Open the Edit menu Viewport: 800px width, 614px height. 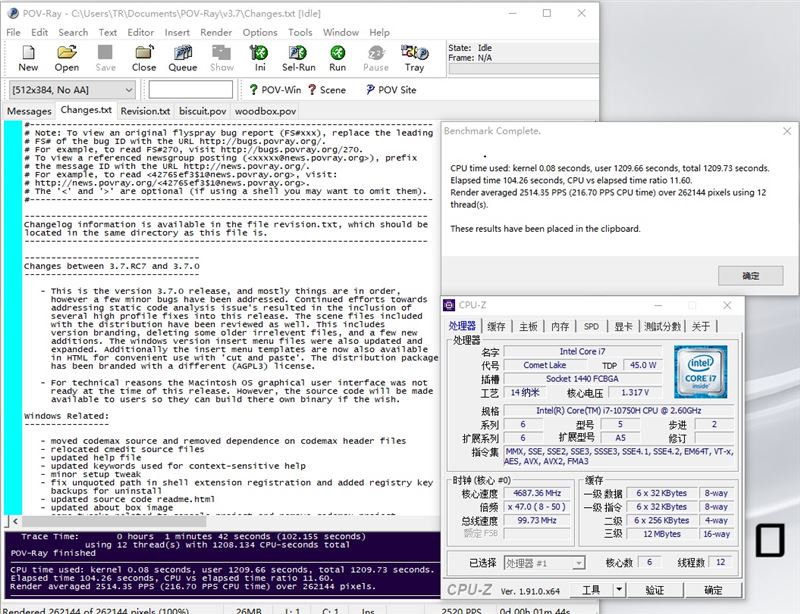pos(39,32)
